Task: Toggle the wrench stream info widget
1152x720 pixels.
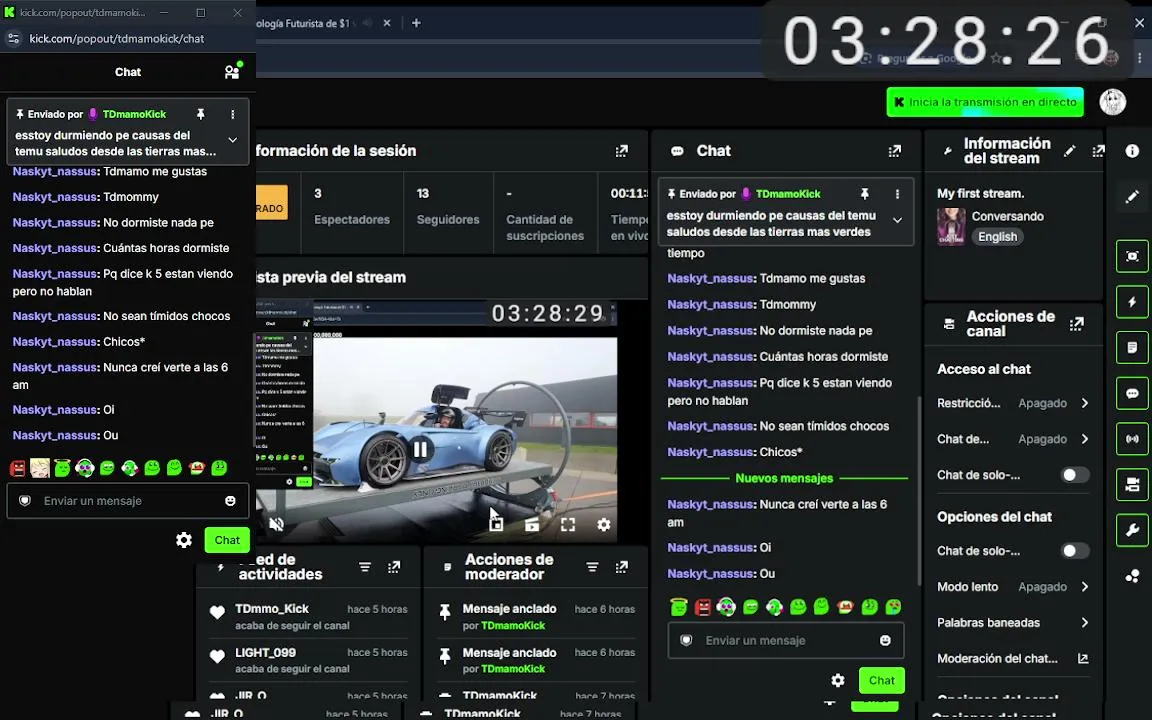Action: tap(1132, 530)
